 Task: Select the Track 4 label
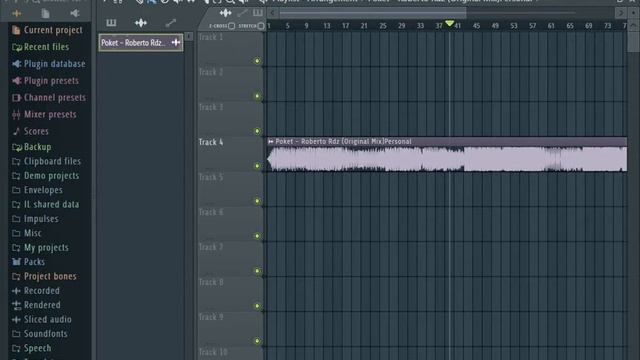point(211,142)
